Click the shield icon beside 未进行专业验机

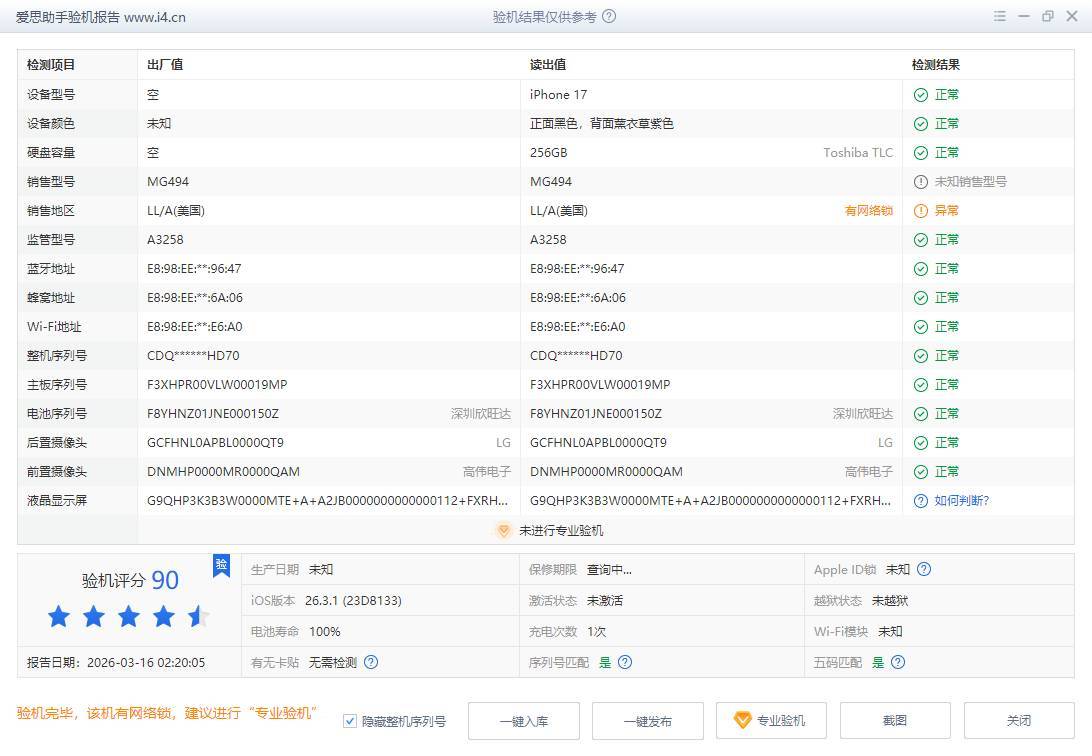coord(504,531)
